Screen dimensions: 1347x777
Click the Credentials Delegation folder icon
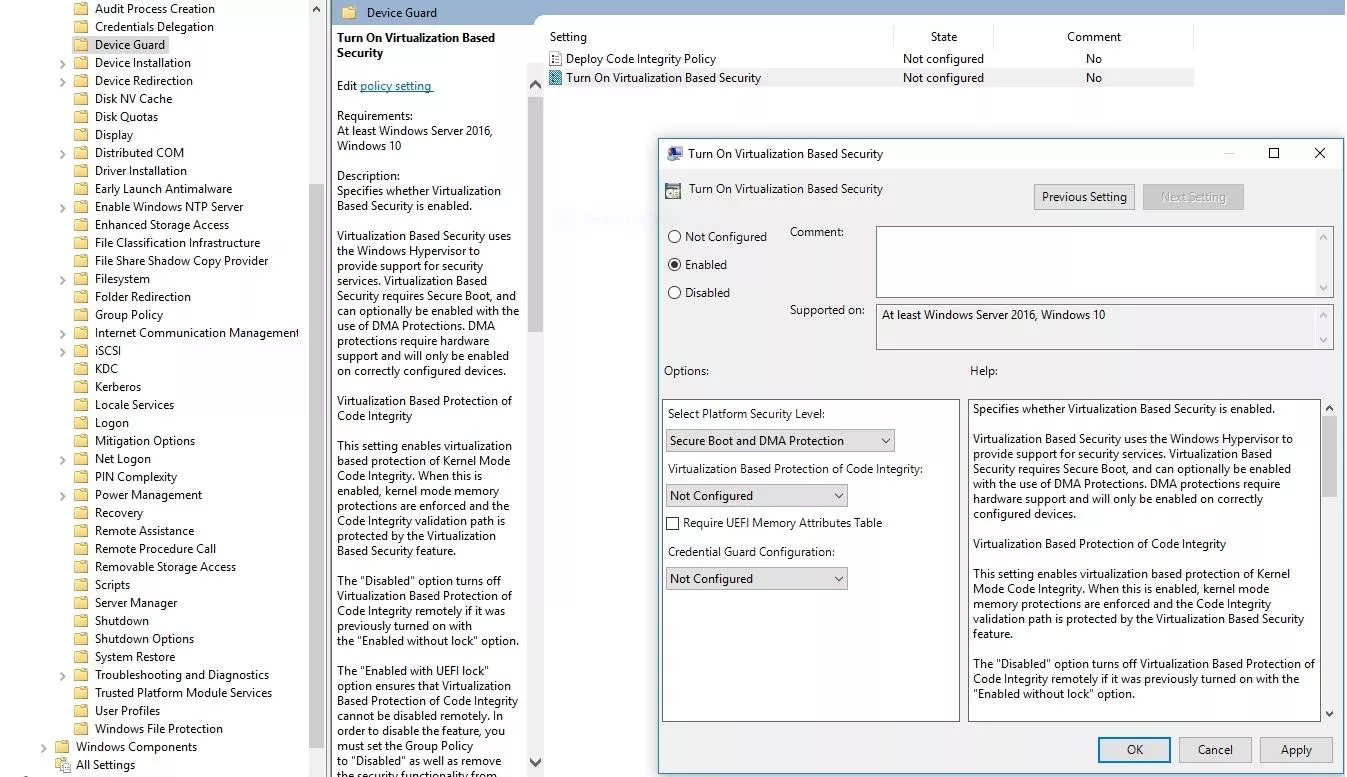[81, 27]
